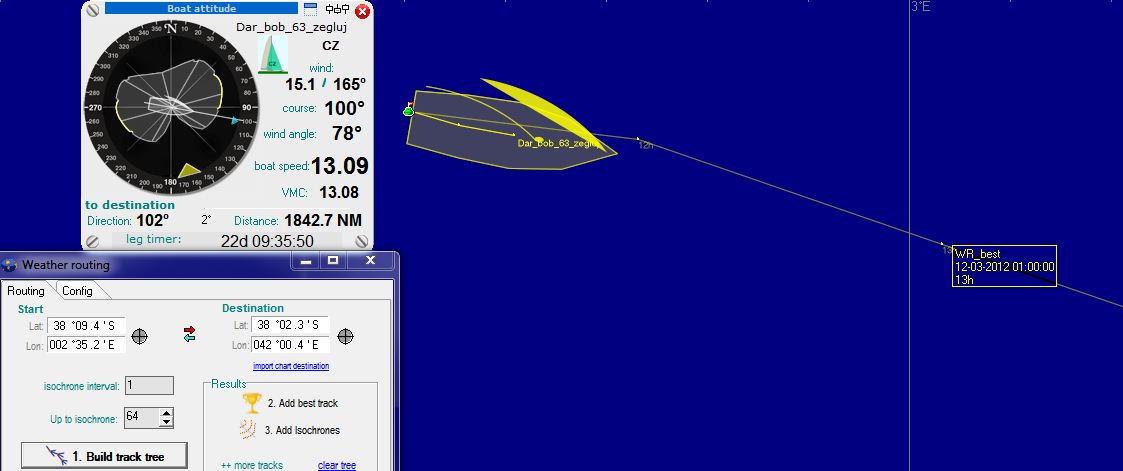Screen dimensions: 1123x471
Task: Open the Boat attitude layout settings icon
Action: [x=336, y=10]
